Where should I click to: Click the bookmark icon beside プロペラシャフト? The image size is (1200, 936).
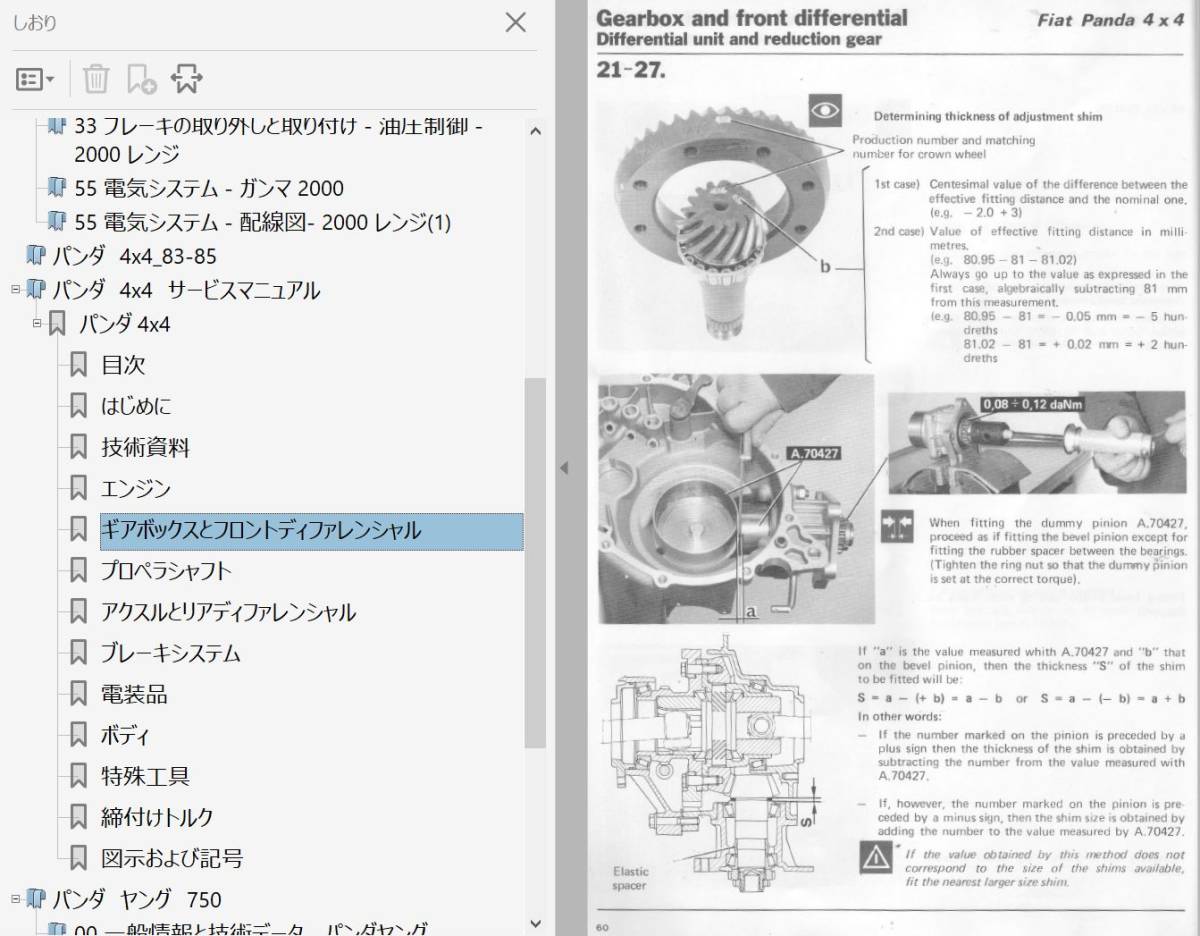(79, 571)
